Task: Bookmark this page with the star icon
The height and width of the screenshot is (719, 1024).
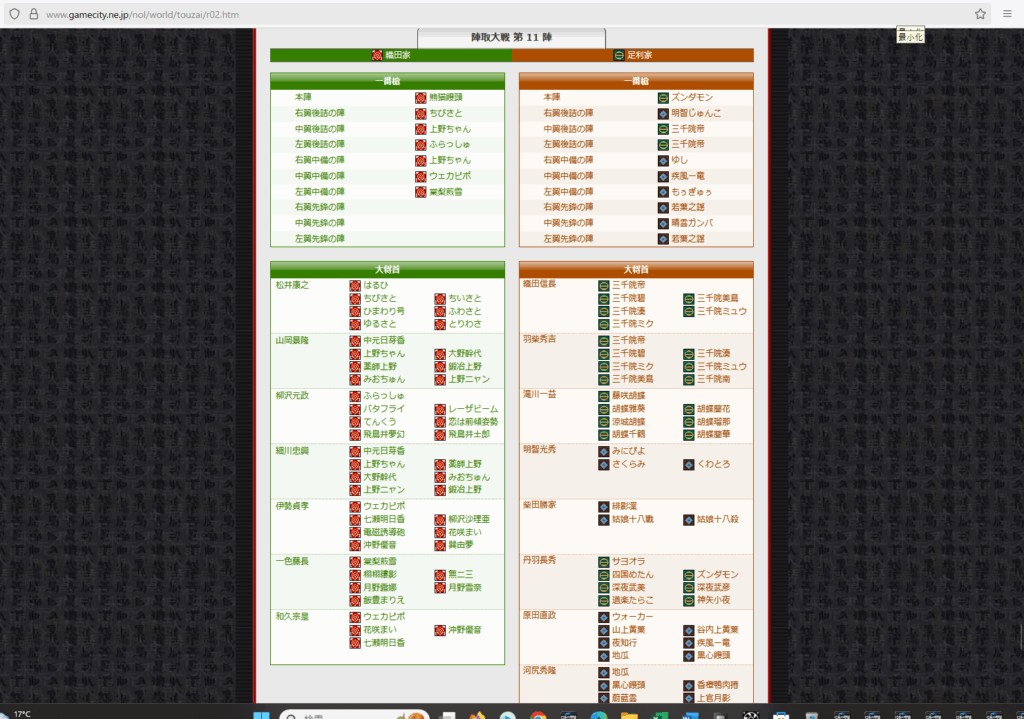Action: (981, 14)
